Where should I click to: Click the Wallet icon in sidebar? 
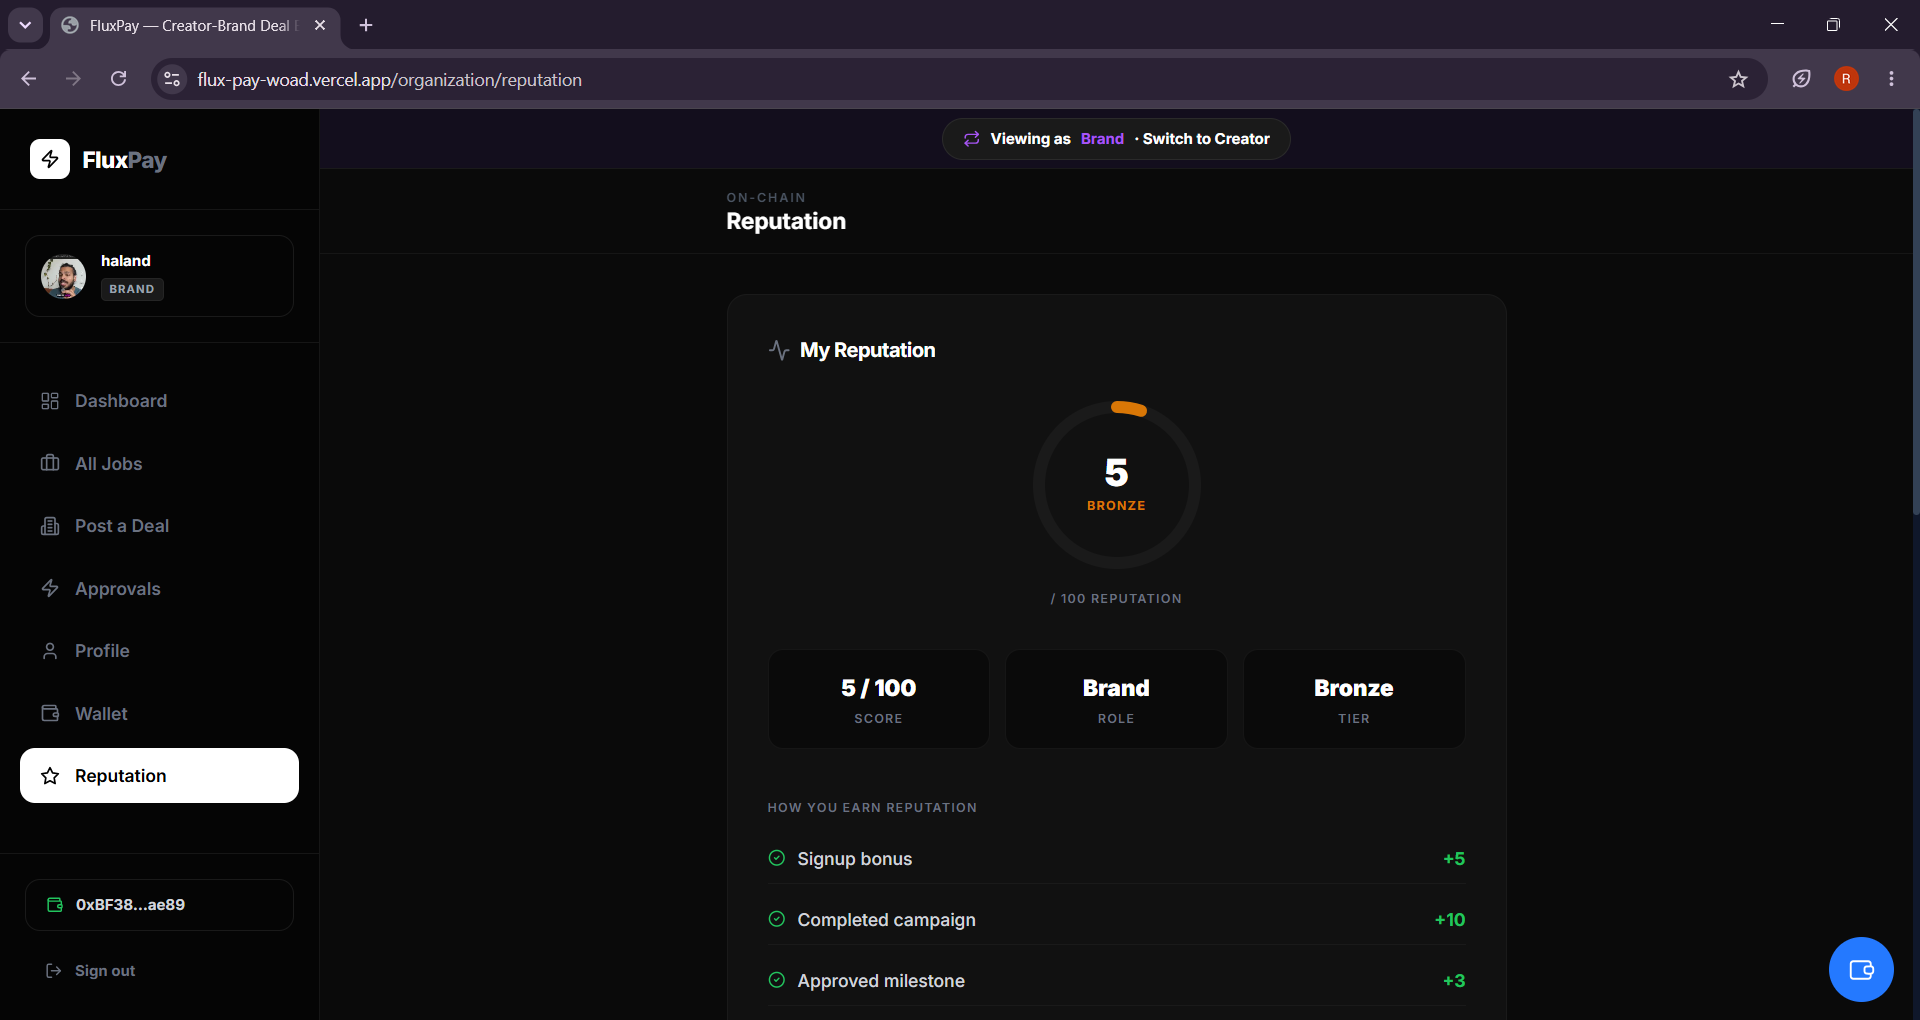(50, 713)
